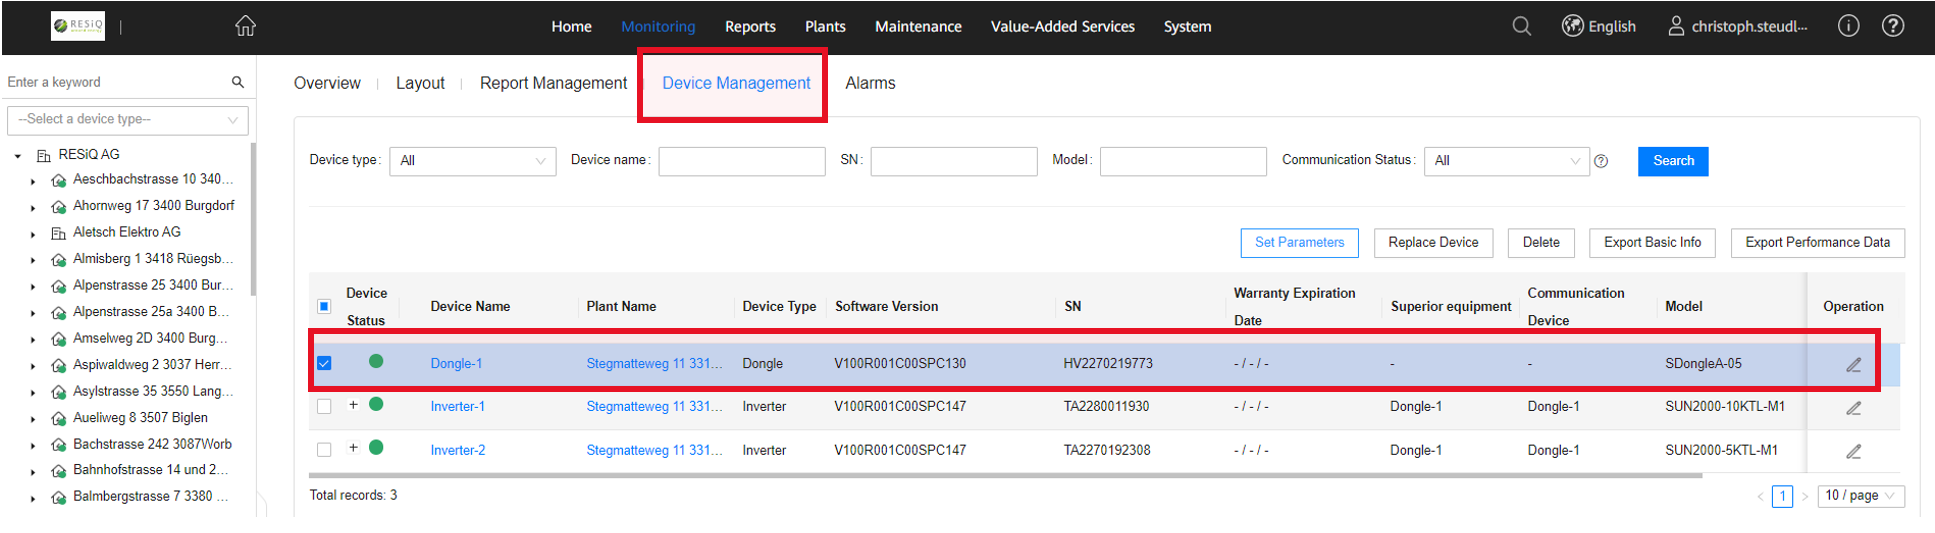Uncheck the Dongle-1 row checkbox

[x=324, y=363]
